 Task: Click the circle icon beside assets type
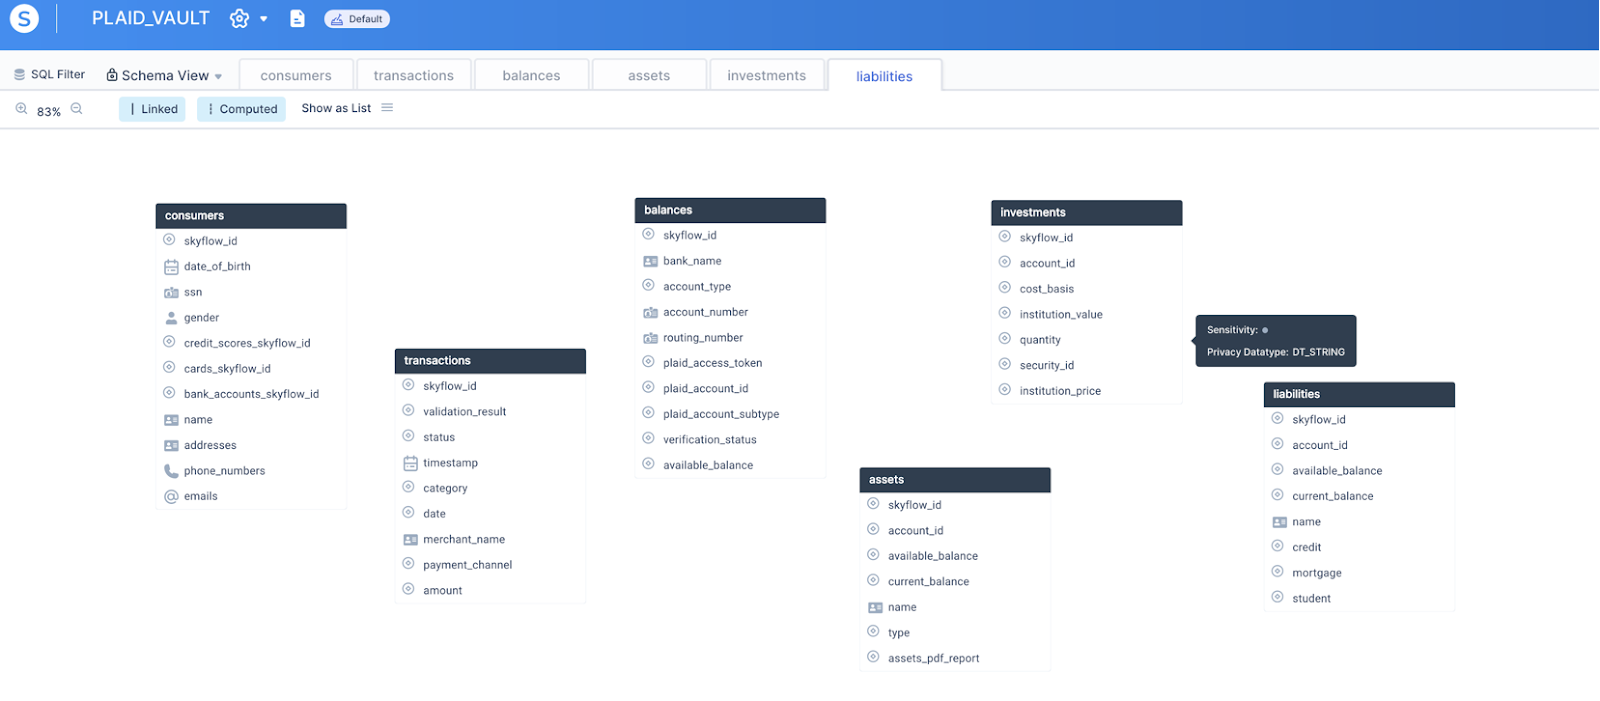[873, 632]
